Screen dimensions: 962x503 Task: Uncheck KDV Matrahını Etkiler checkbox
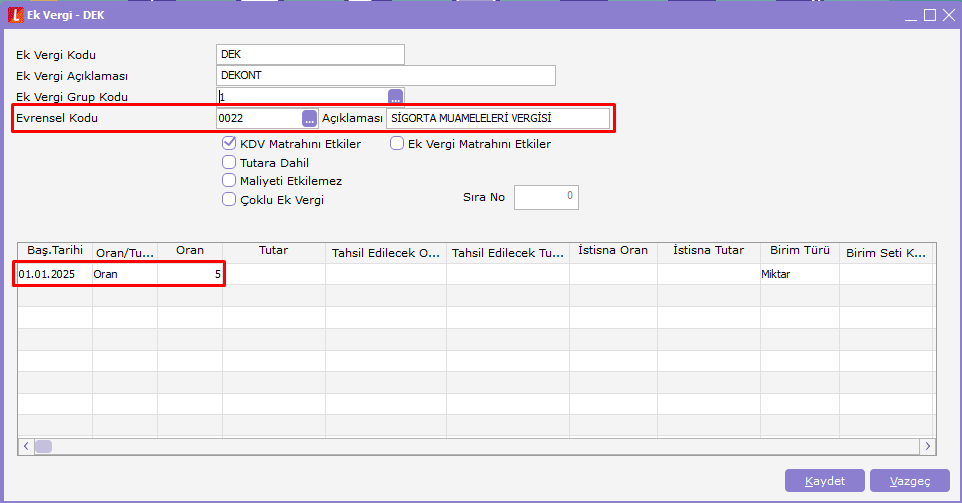(x=229, y=144)
